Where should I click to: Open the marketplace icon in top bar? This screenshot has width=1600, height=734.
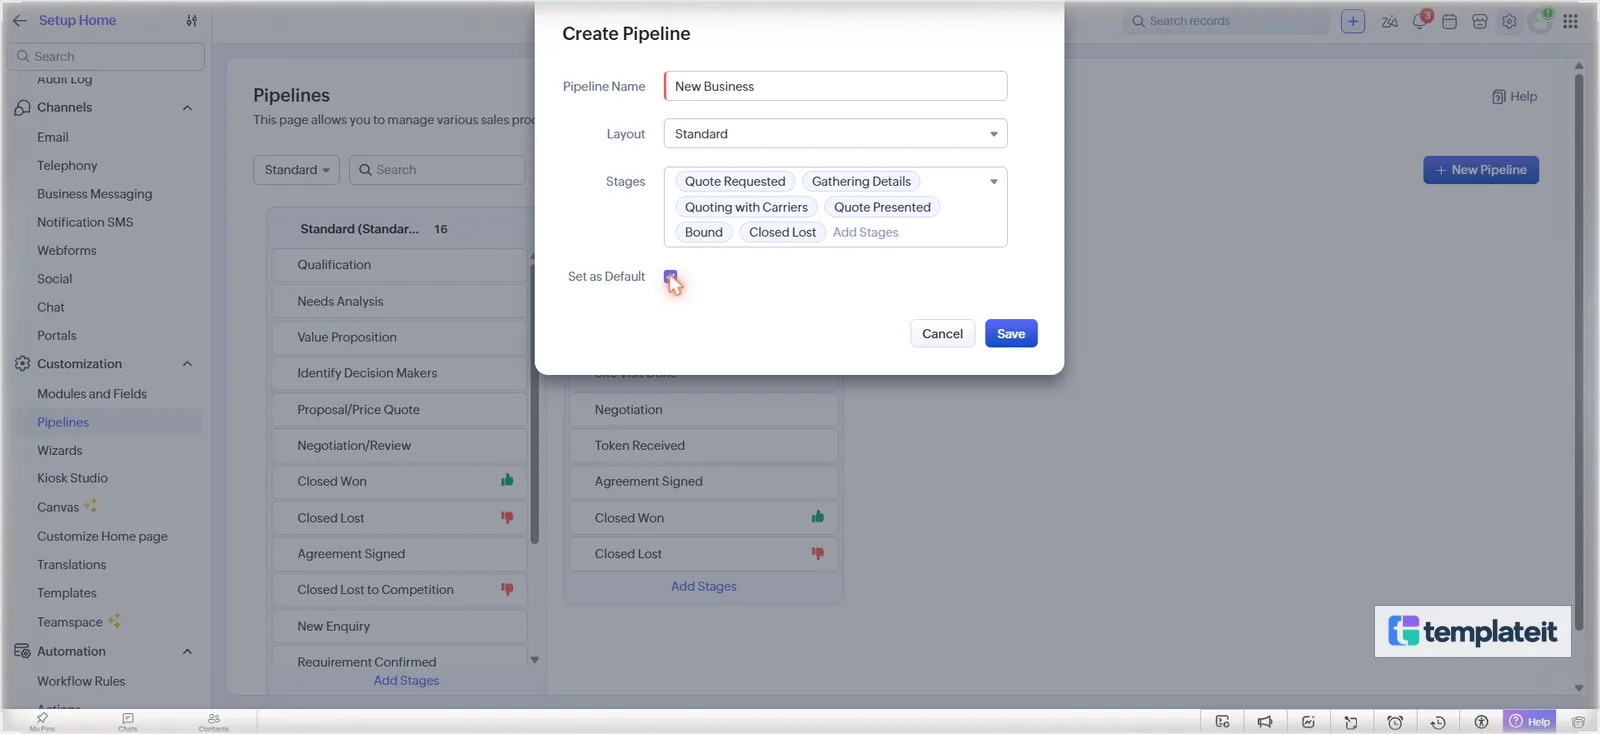1480,21
